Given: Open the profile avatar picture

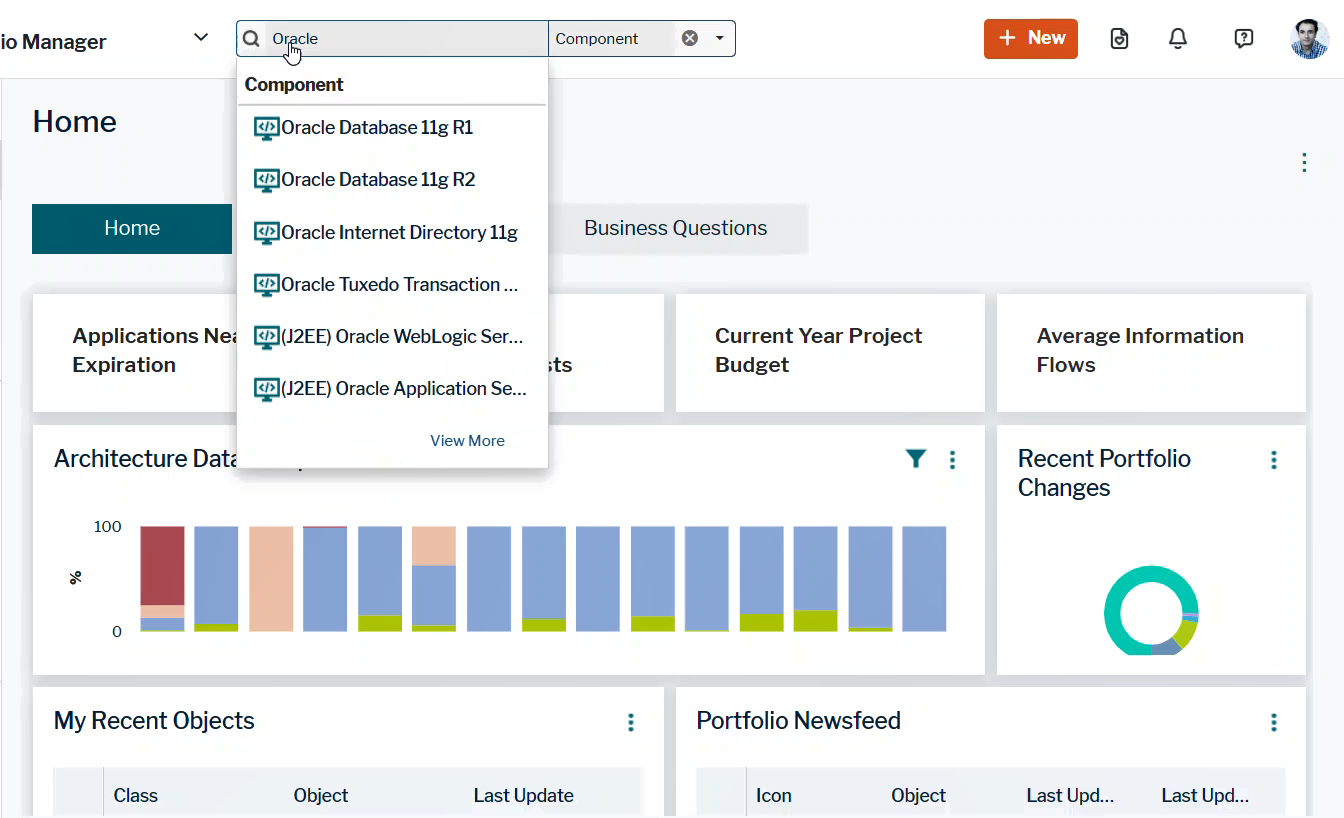Looking at the screenshot, I should coord(1309,40).
